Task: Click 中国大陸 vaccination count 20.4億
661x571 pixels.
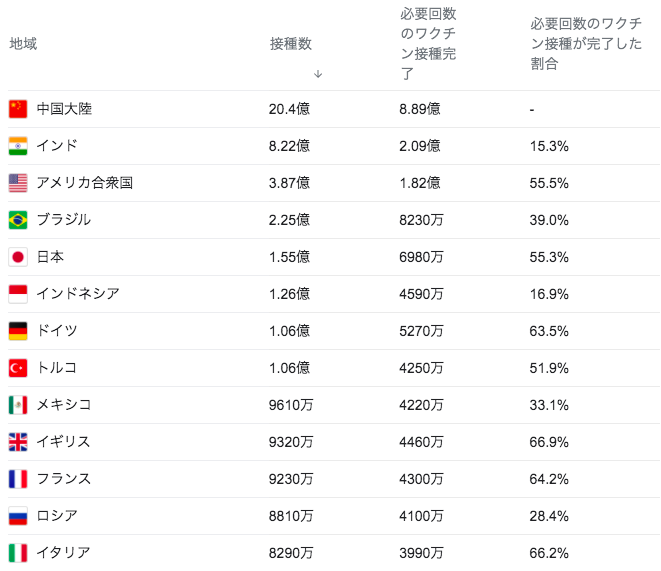Action: [x=289, y=109]
